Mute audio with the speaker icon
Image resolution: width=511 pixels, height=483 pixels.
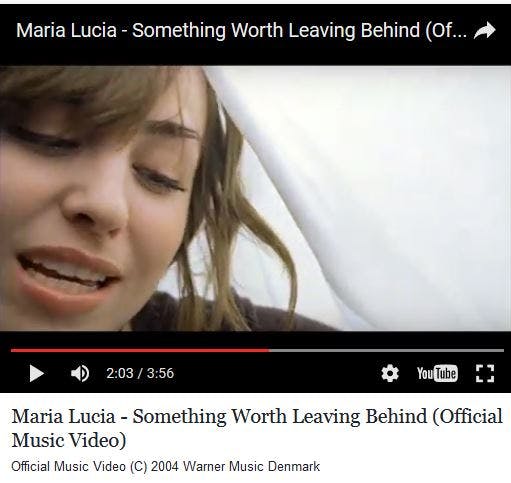tap(80, 373)
